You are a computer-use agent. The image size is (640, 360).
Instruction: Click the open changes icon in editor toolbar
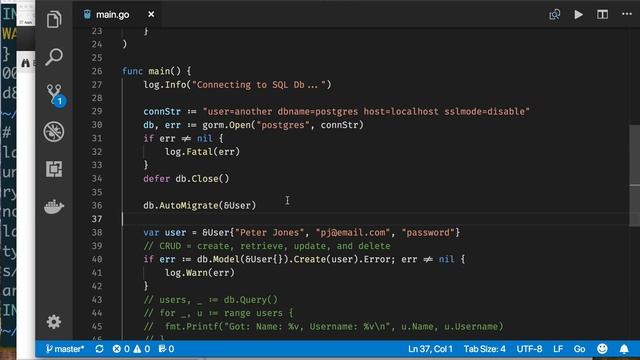point(554,15)
